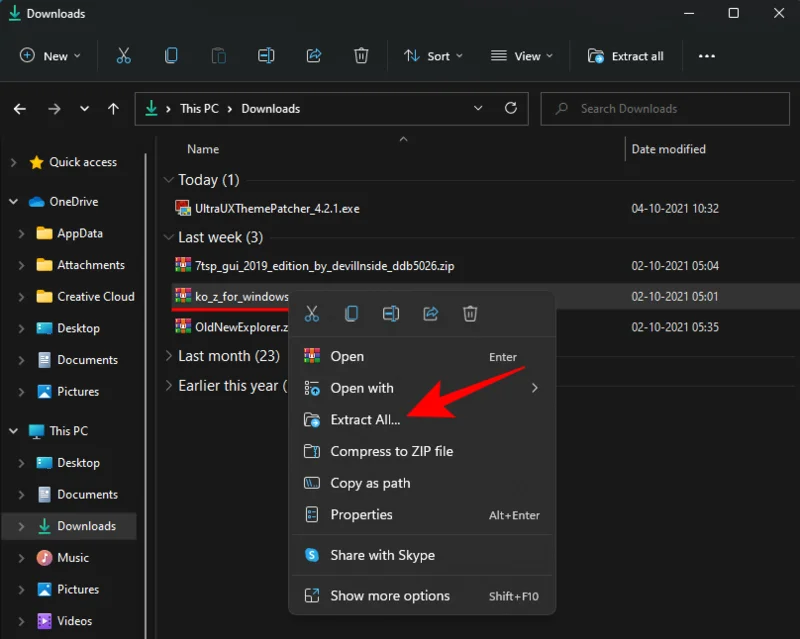Refresh the Downloads folder view
This screenshot has height=639, width=800.
pos(511,108)
